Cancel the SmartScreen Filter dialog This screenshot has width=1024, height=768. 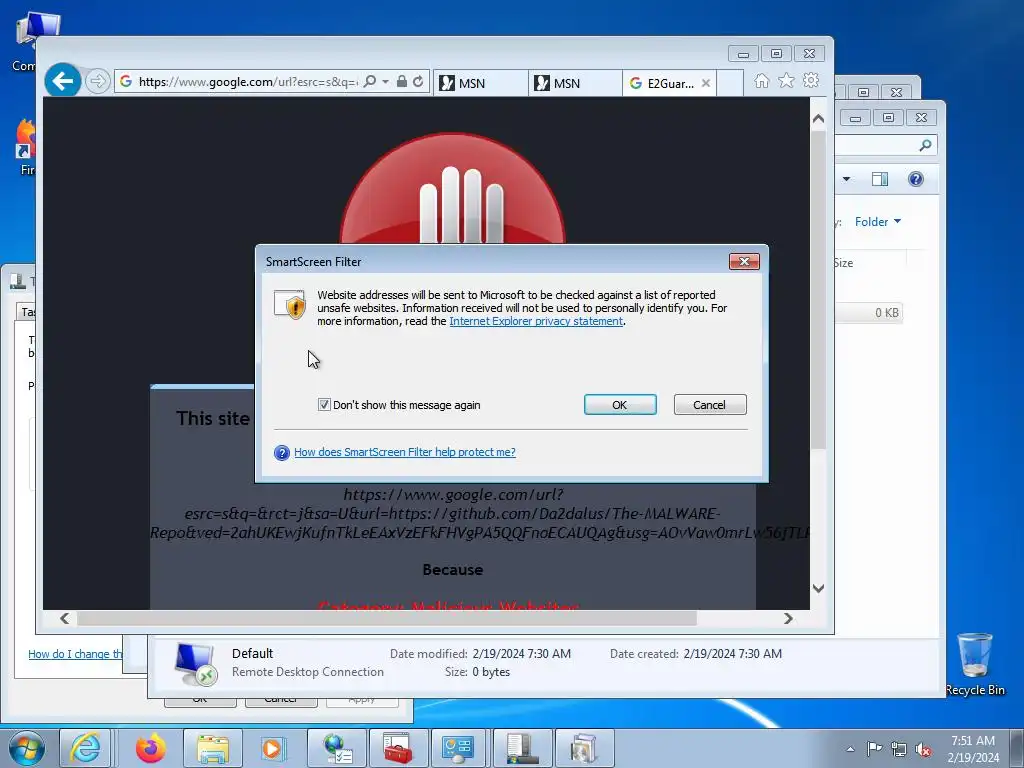coord(710,405)
